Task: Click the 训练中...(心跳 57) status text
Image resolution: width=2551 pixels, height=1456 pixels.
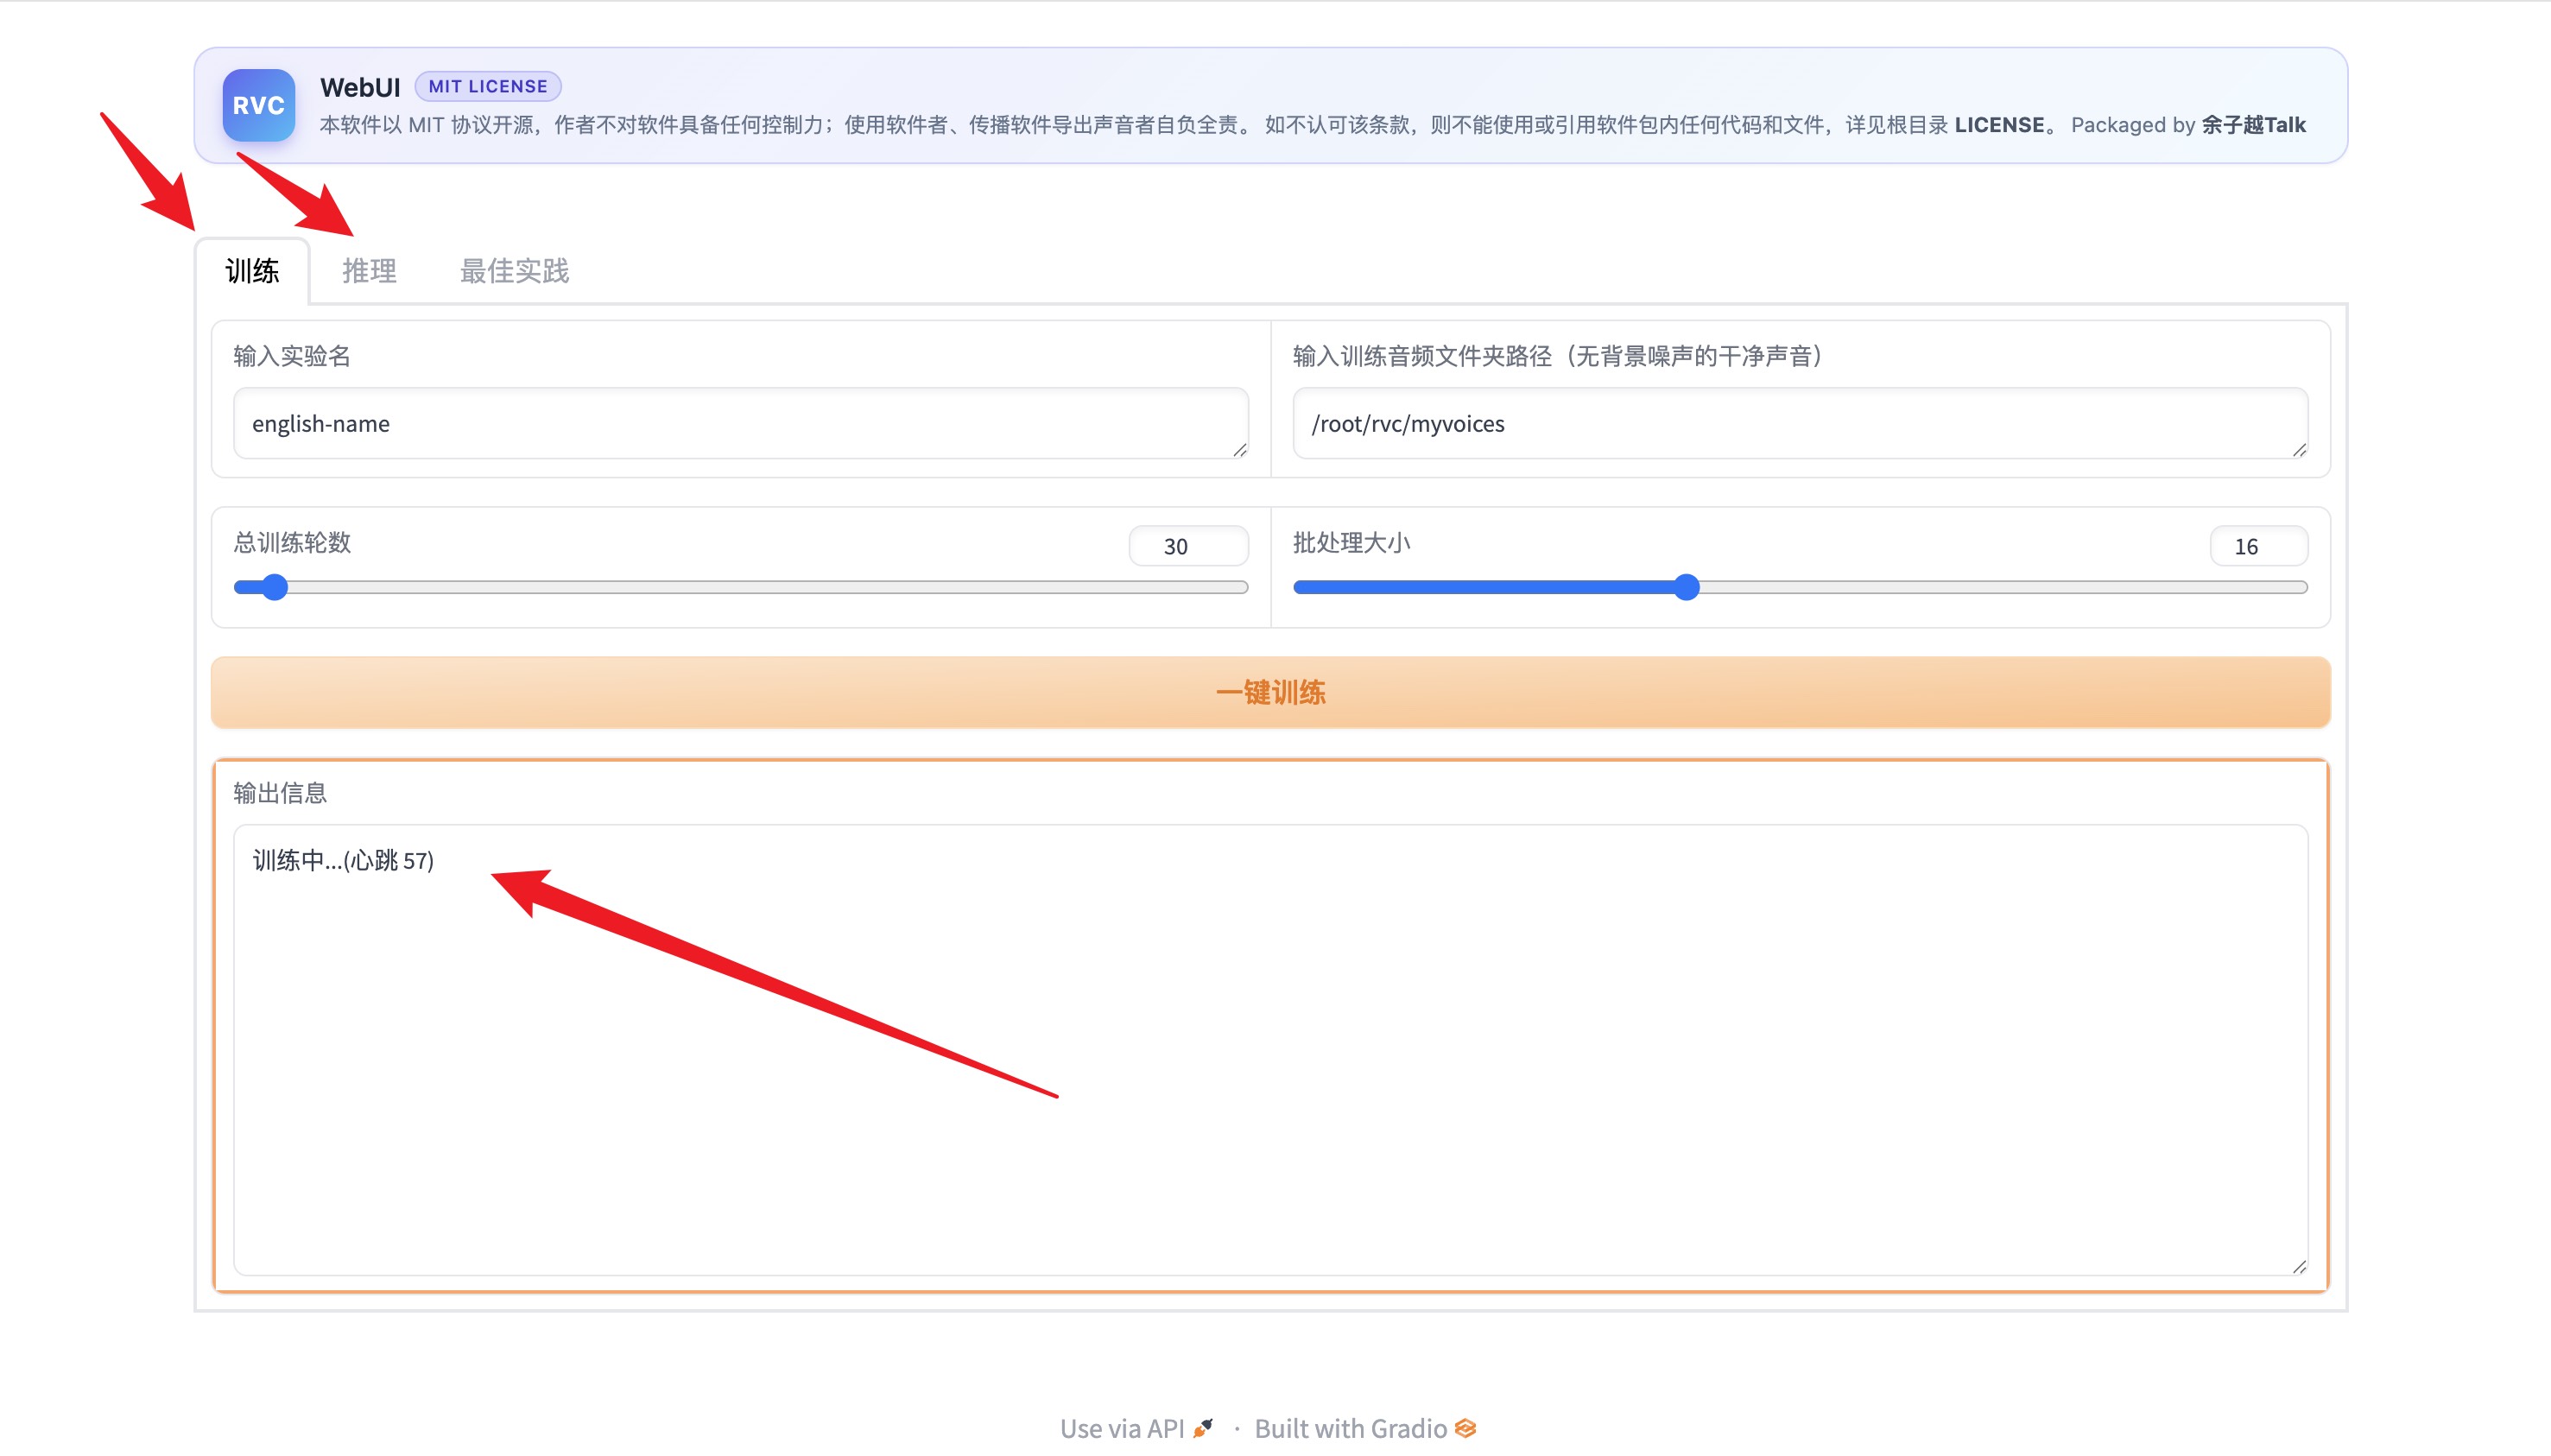Action: [343, 860]
